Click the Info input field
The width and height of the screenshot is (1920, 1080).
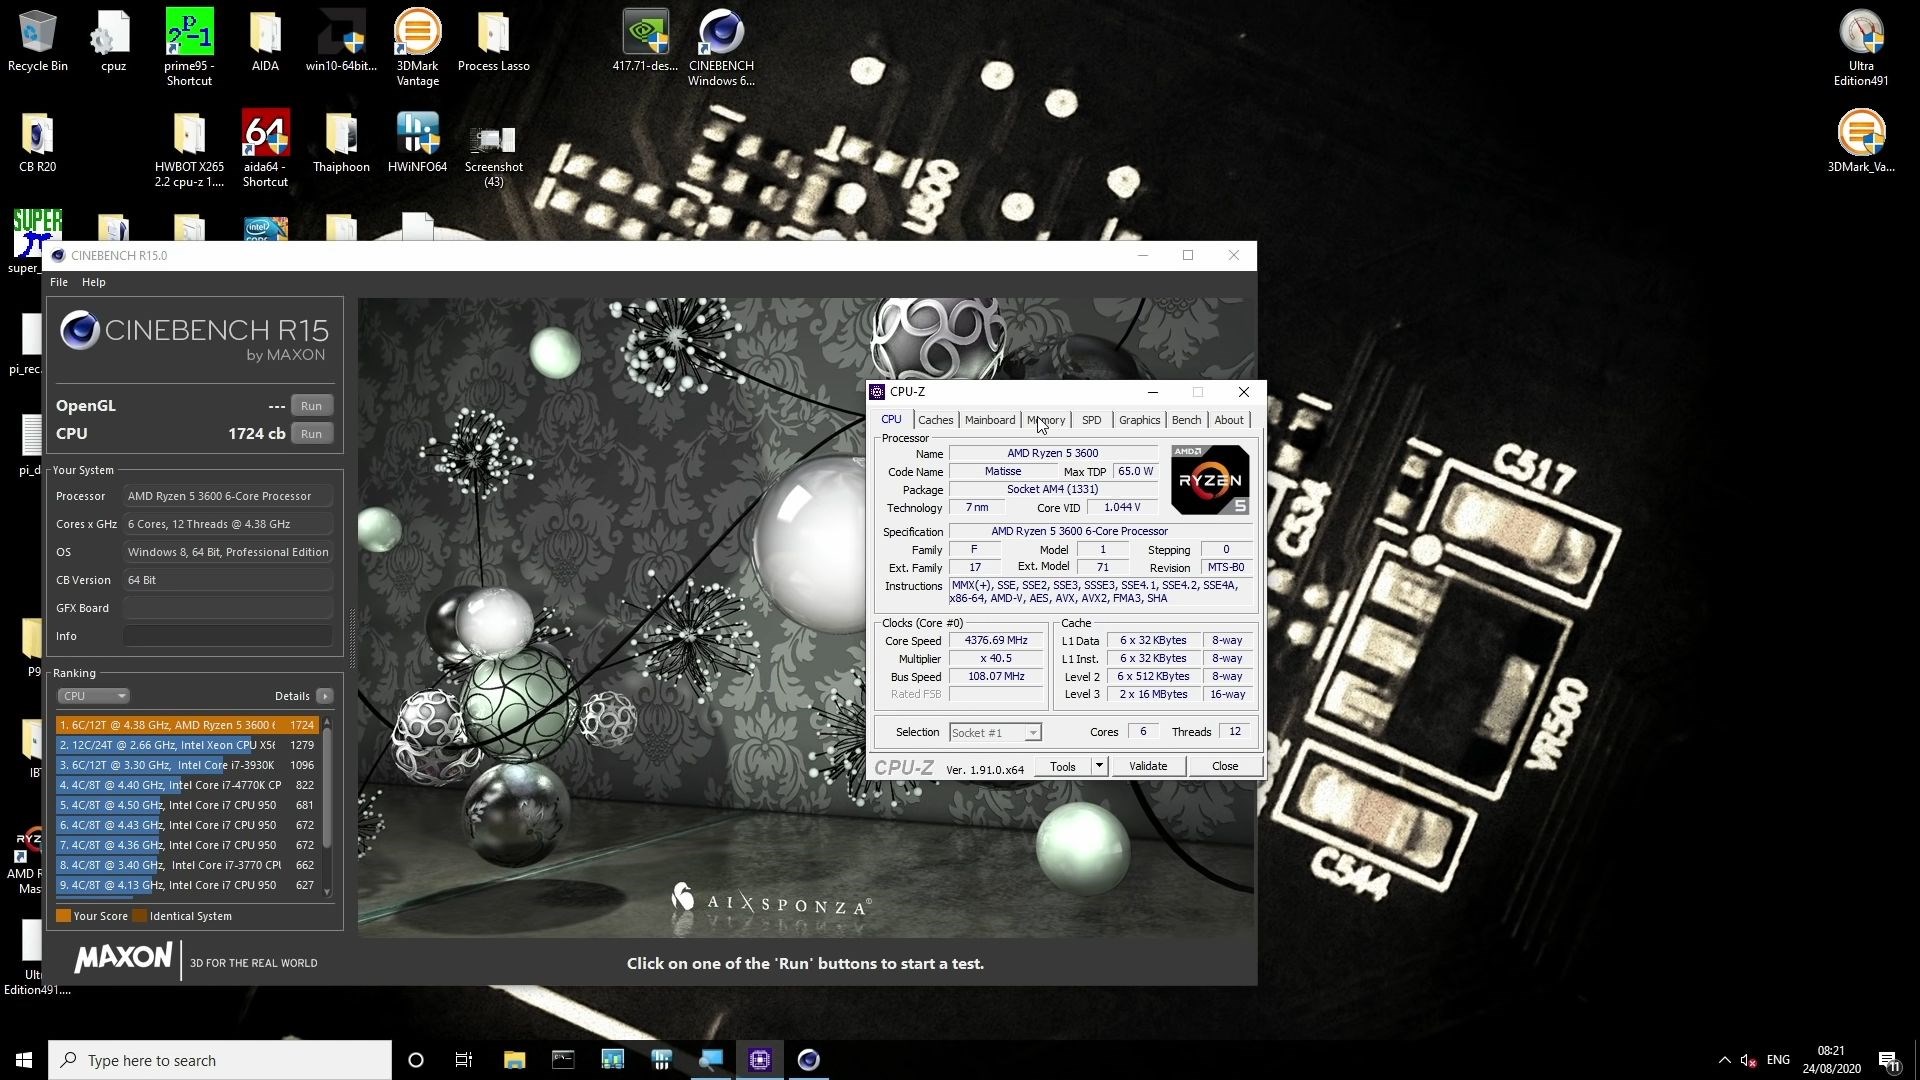[x=228, y=636]
